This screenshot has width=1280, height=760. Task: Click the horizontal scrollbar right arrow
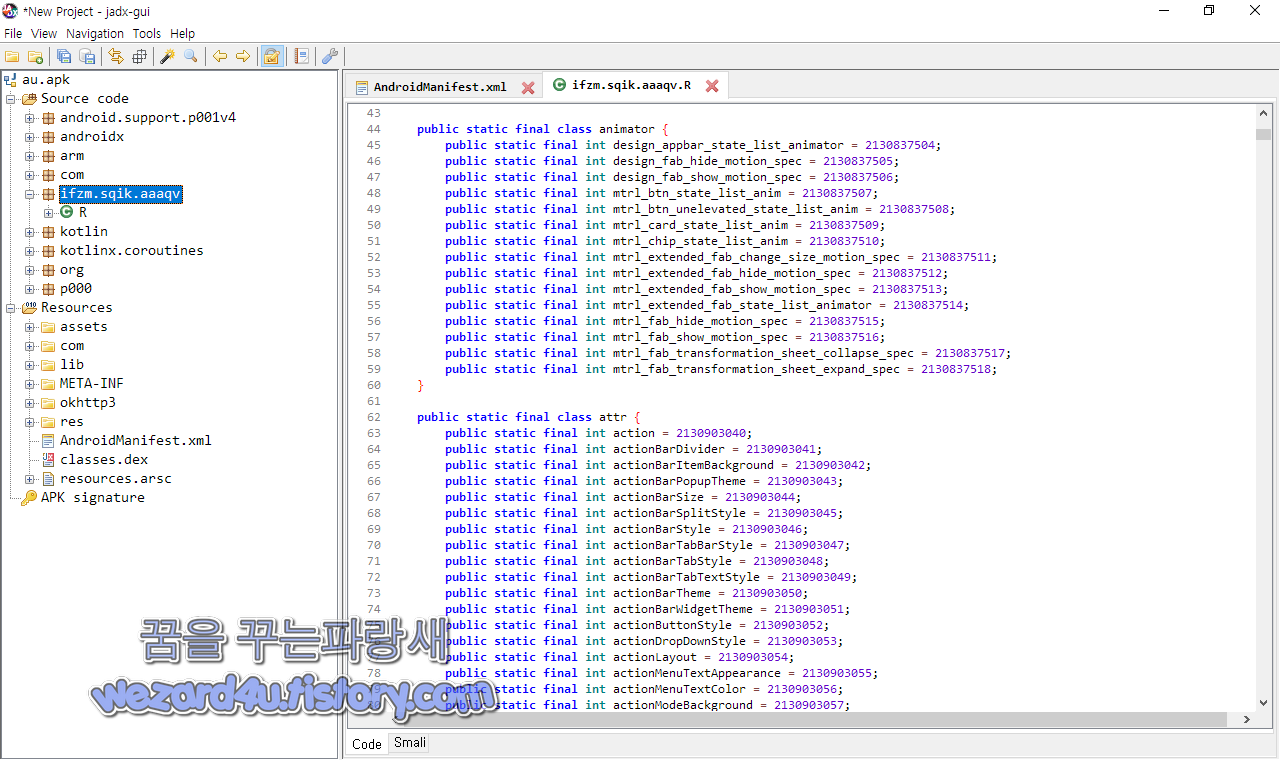[1247, 719]
